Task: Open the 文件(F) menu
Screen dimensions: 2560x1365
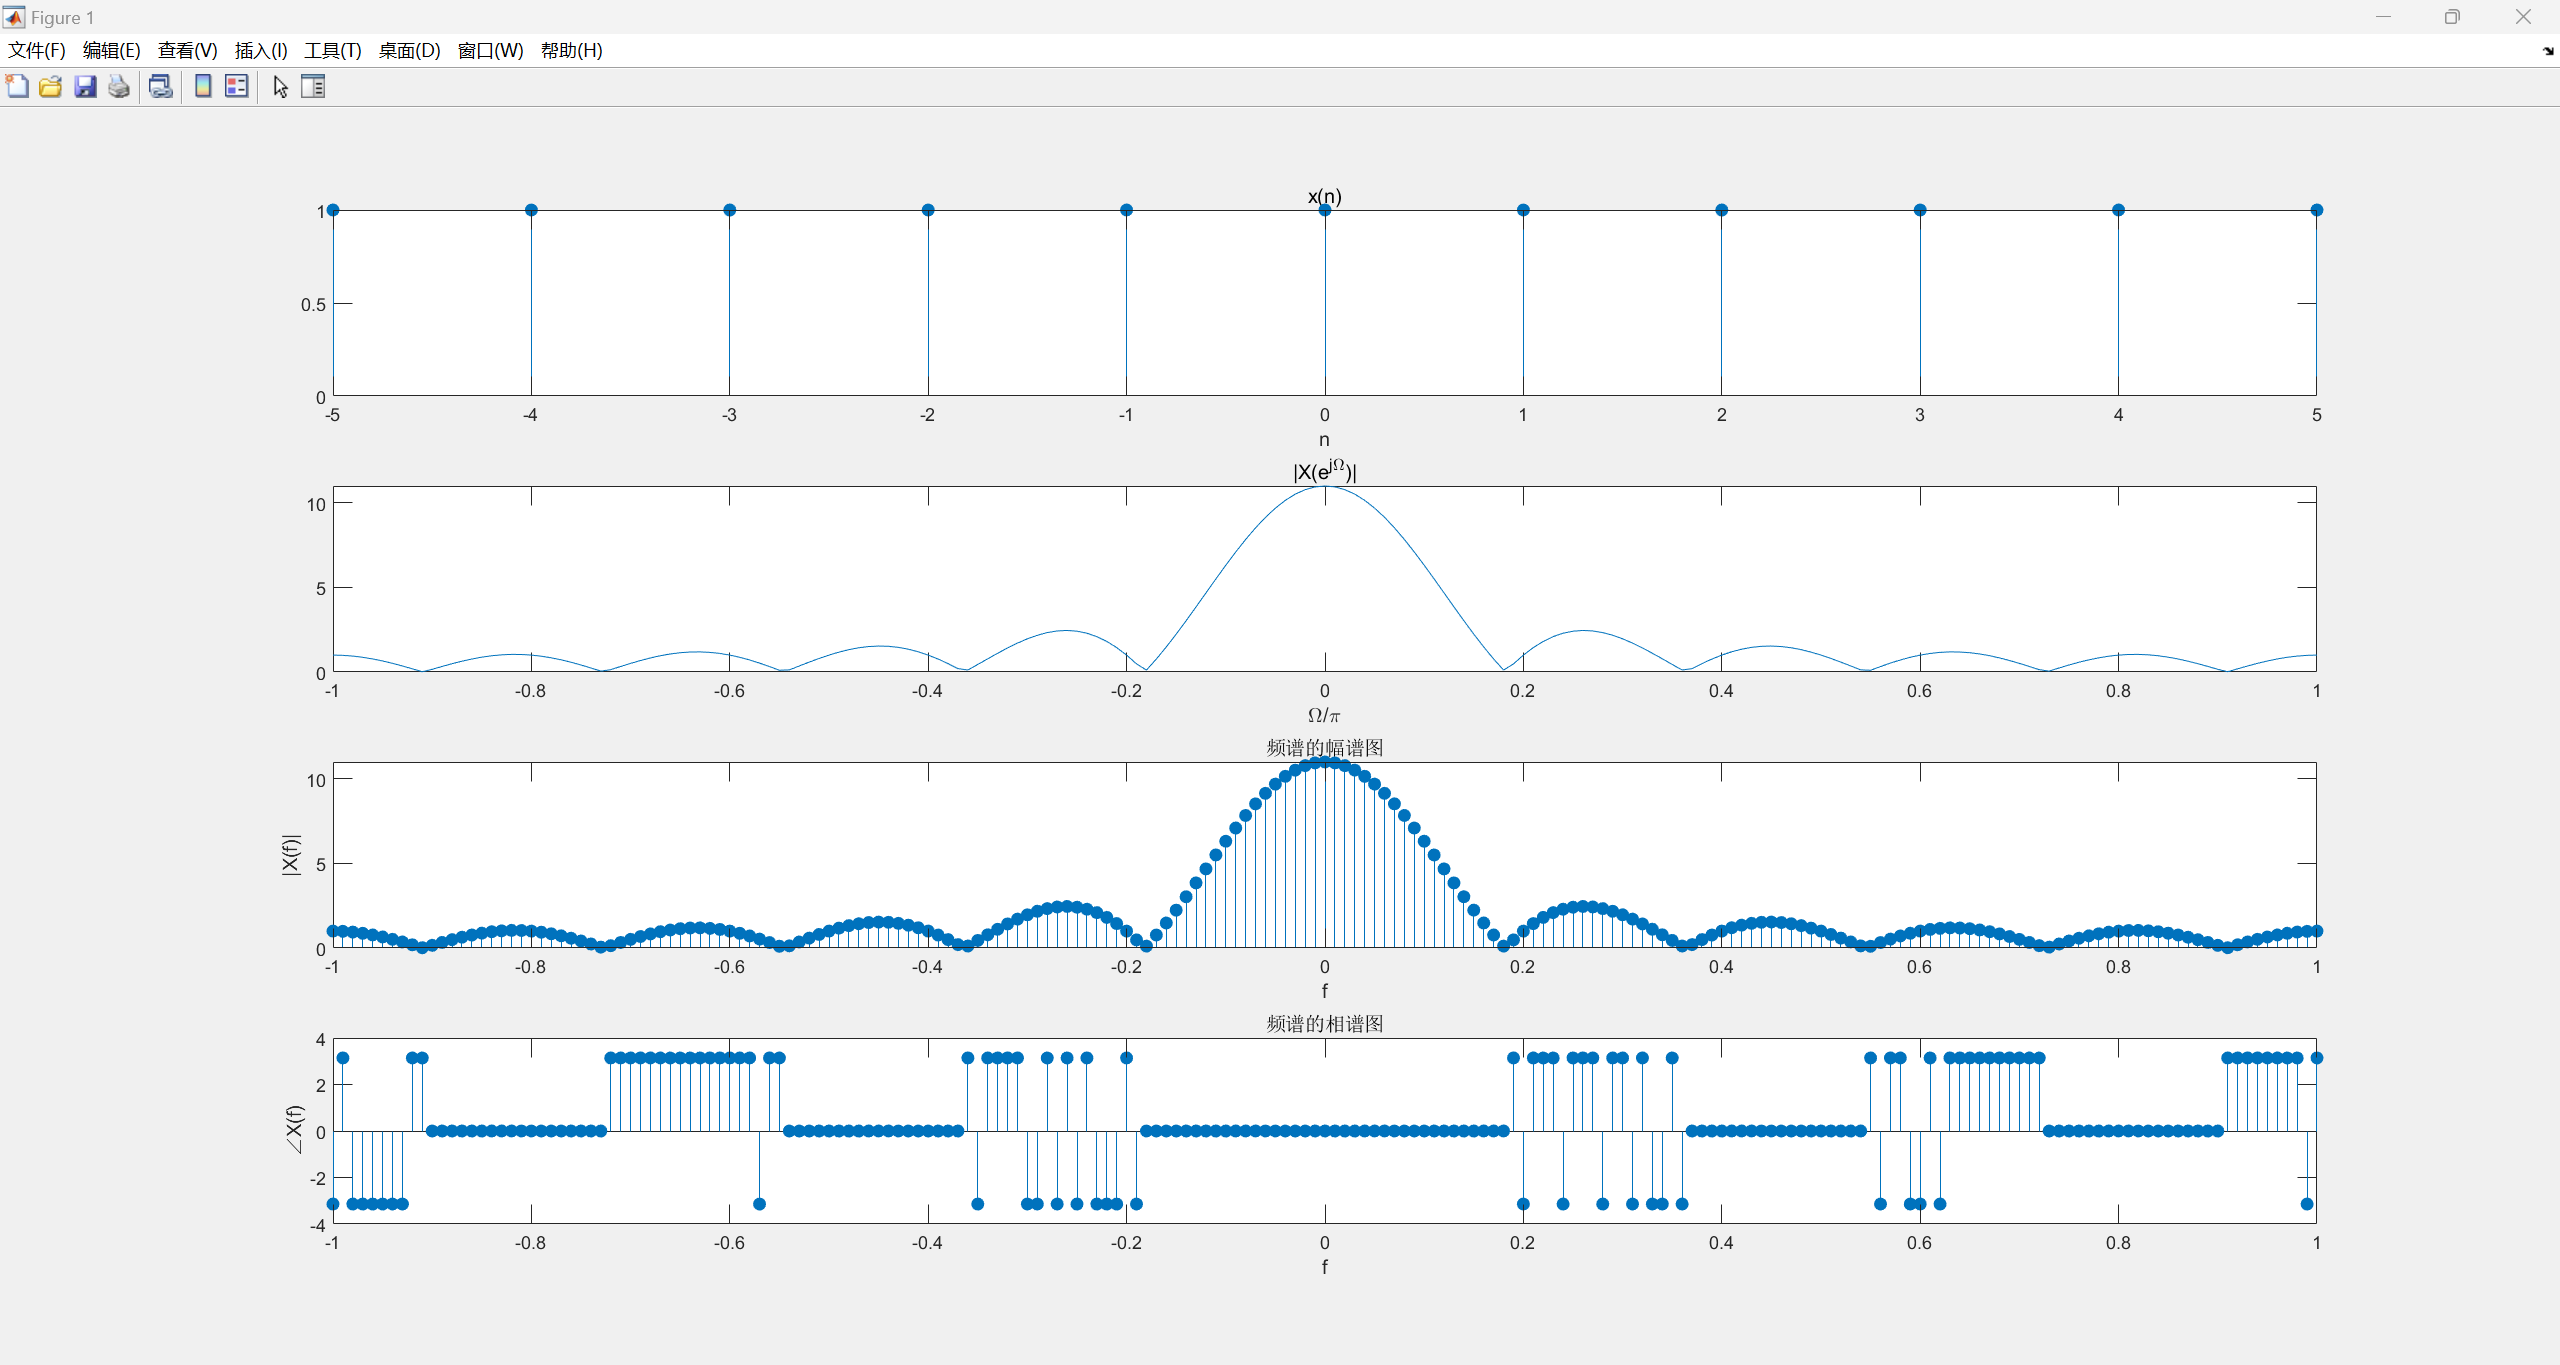Action: [37, 51]
